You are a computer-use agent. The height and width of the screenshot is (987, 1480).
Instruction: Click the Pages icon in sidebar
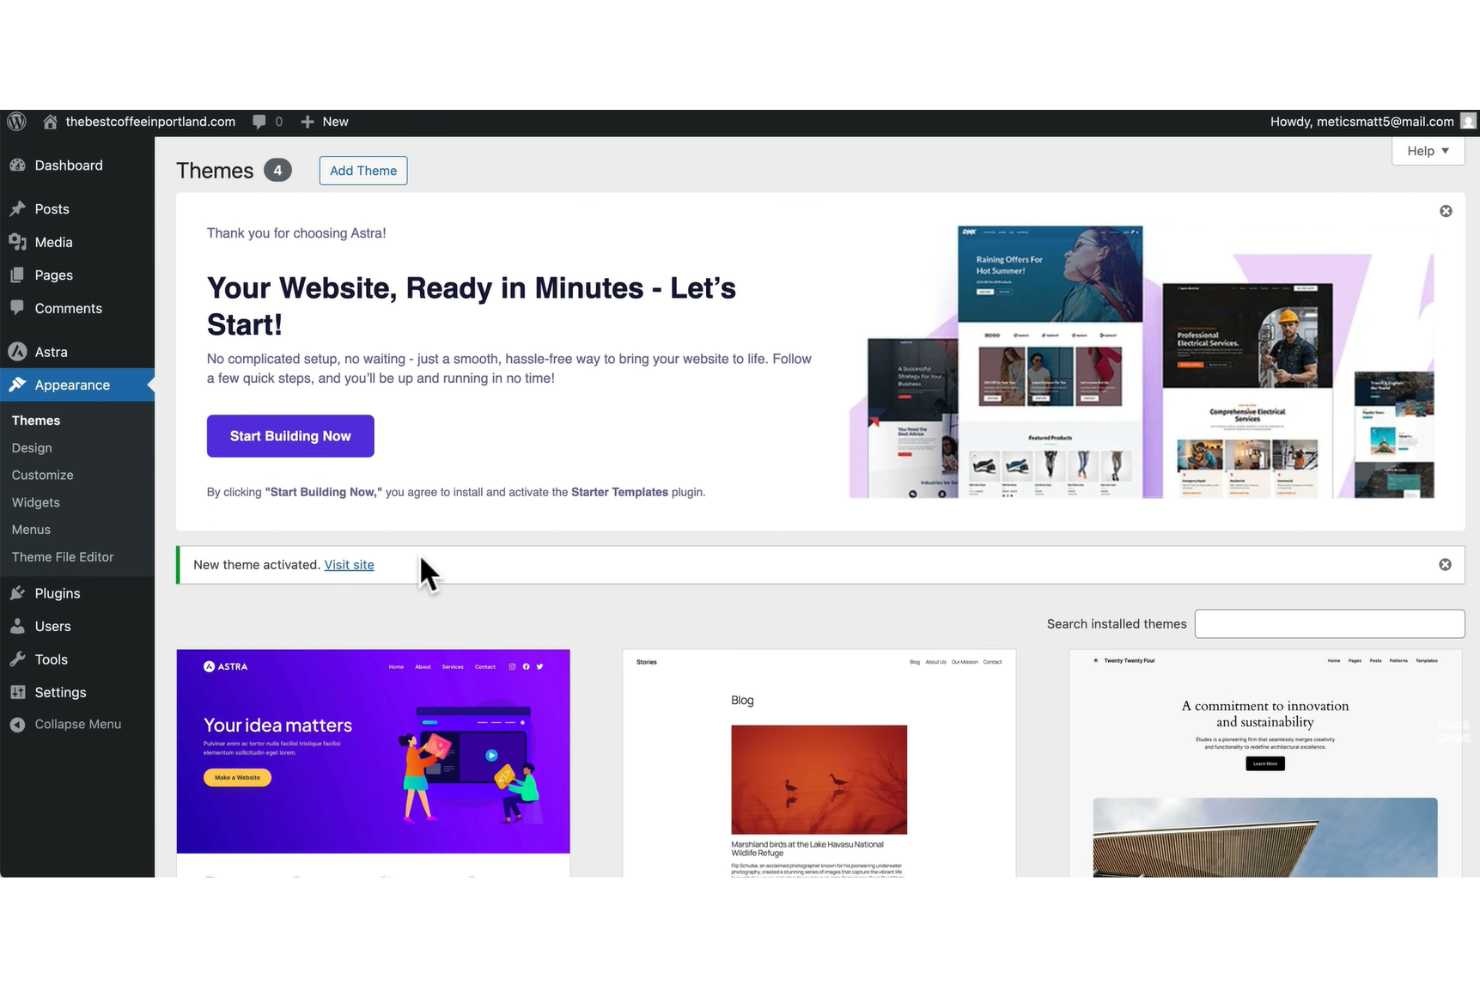coord(17,274)
